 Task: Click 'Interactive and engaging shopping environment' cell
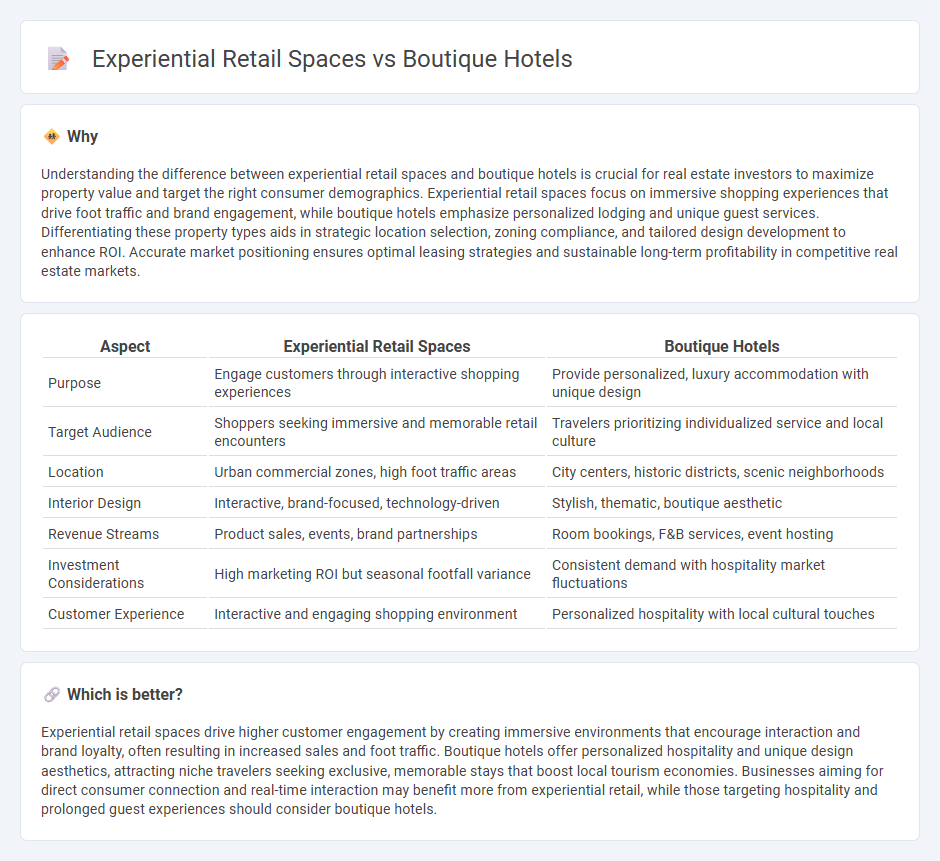[376, 614]
